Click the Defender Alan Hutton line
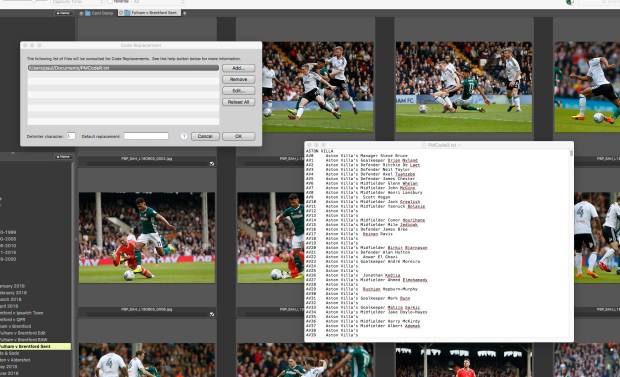 coord(358,252)
